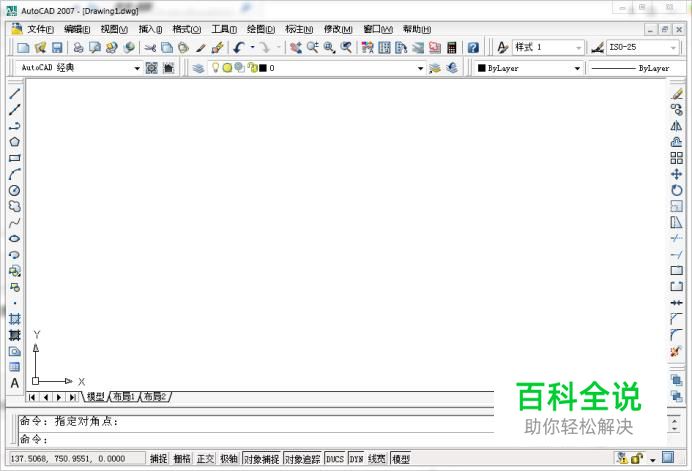Viewport: 692px width, 471px height.
Task: Click the Undo arrow icon
Action: tap(239, 47)
